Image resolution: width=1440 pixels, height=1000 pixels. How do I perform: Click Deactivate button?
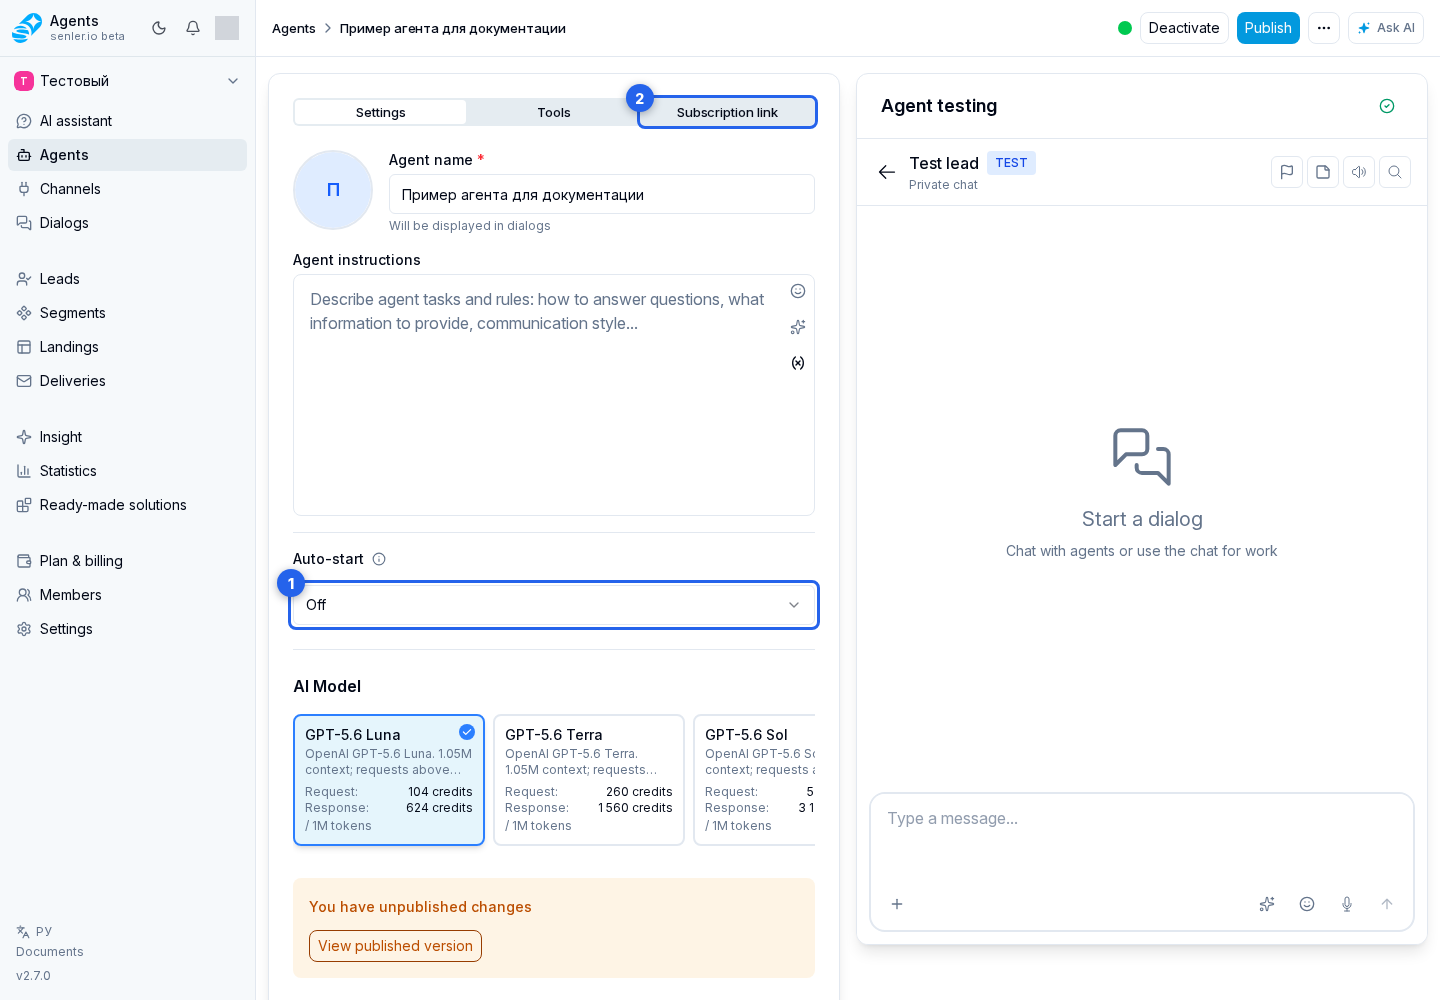tap(1184, 28)
